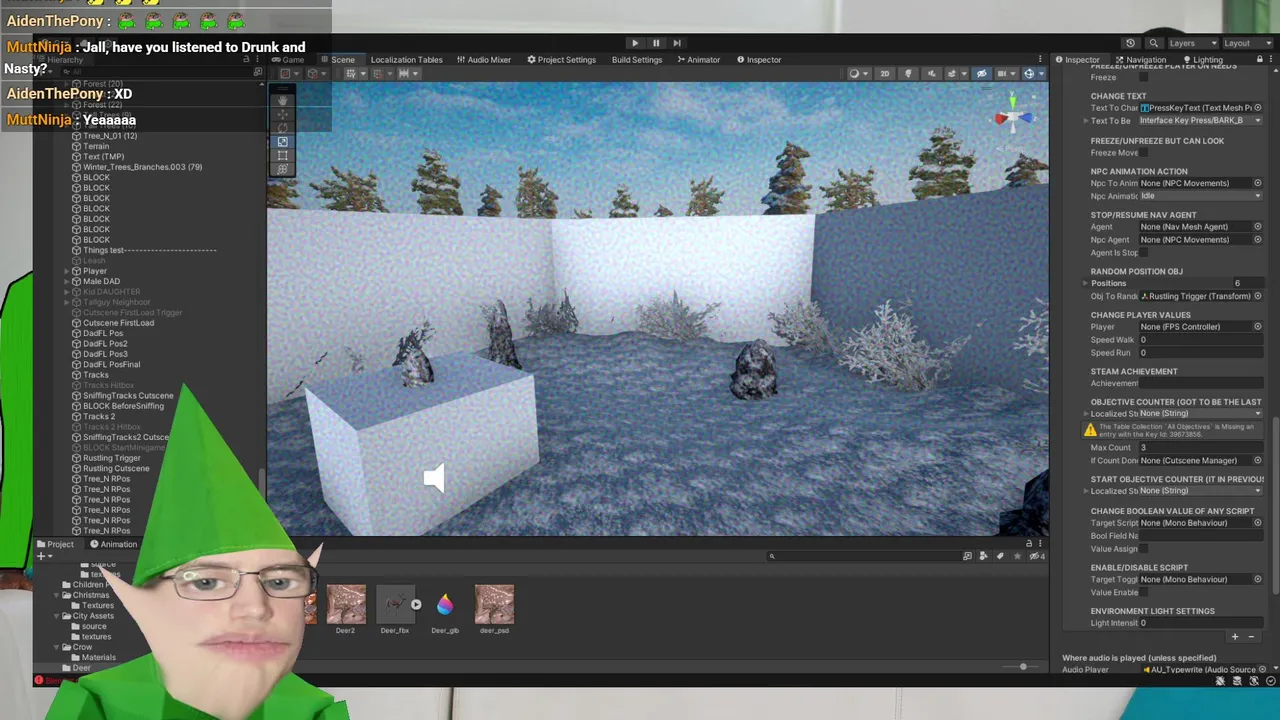
Task: Open the Project panel tab
Action: coord(54,544)
